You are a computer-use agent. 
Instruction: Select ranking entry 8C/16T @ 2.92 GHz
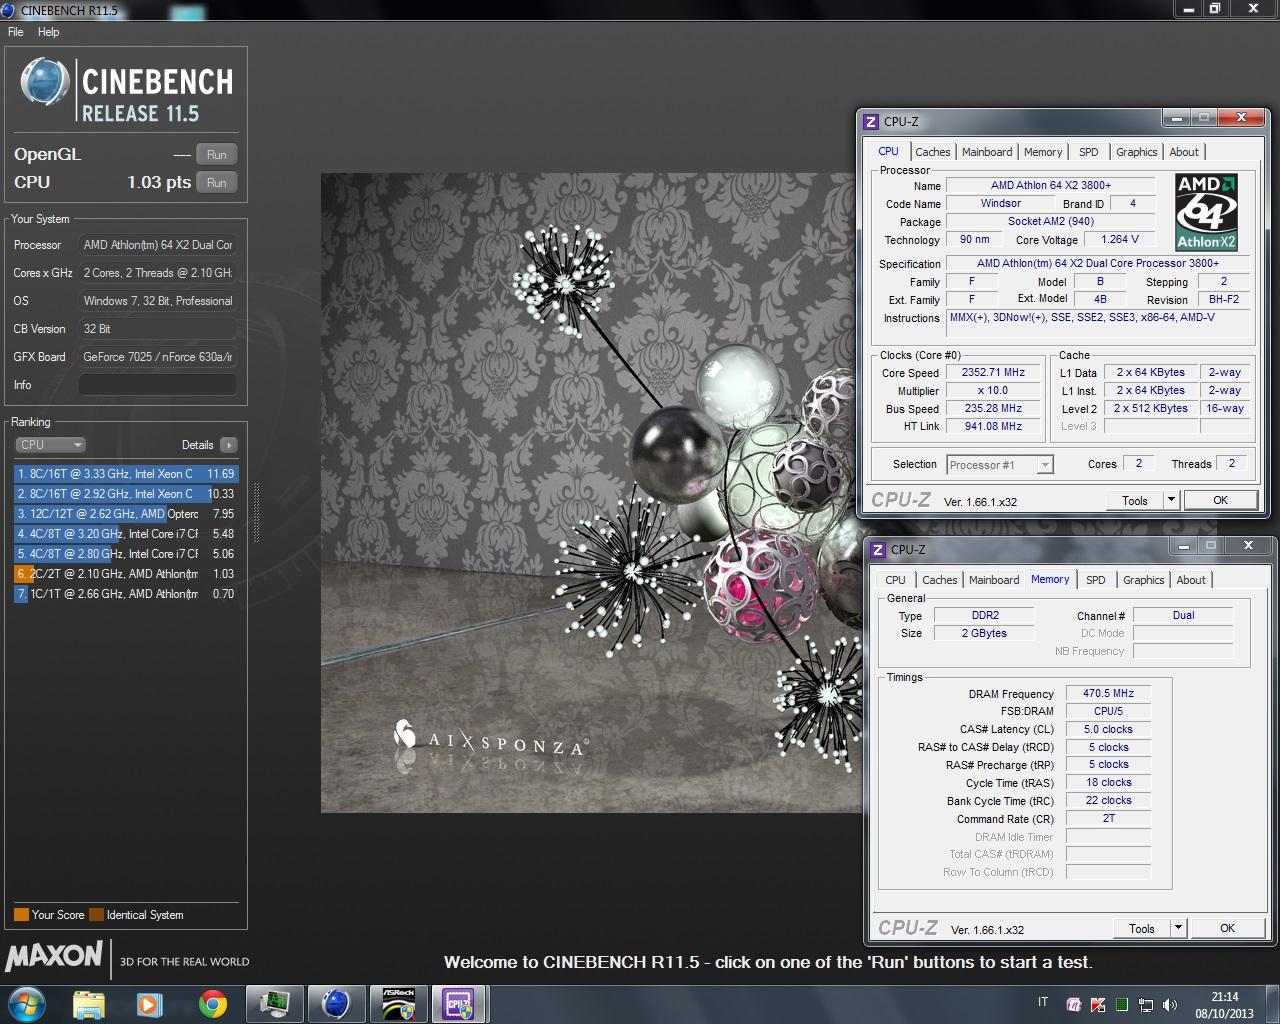pos(126,494)
